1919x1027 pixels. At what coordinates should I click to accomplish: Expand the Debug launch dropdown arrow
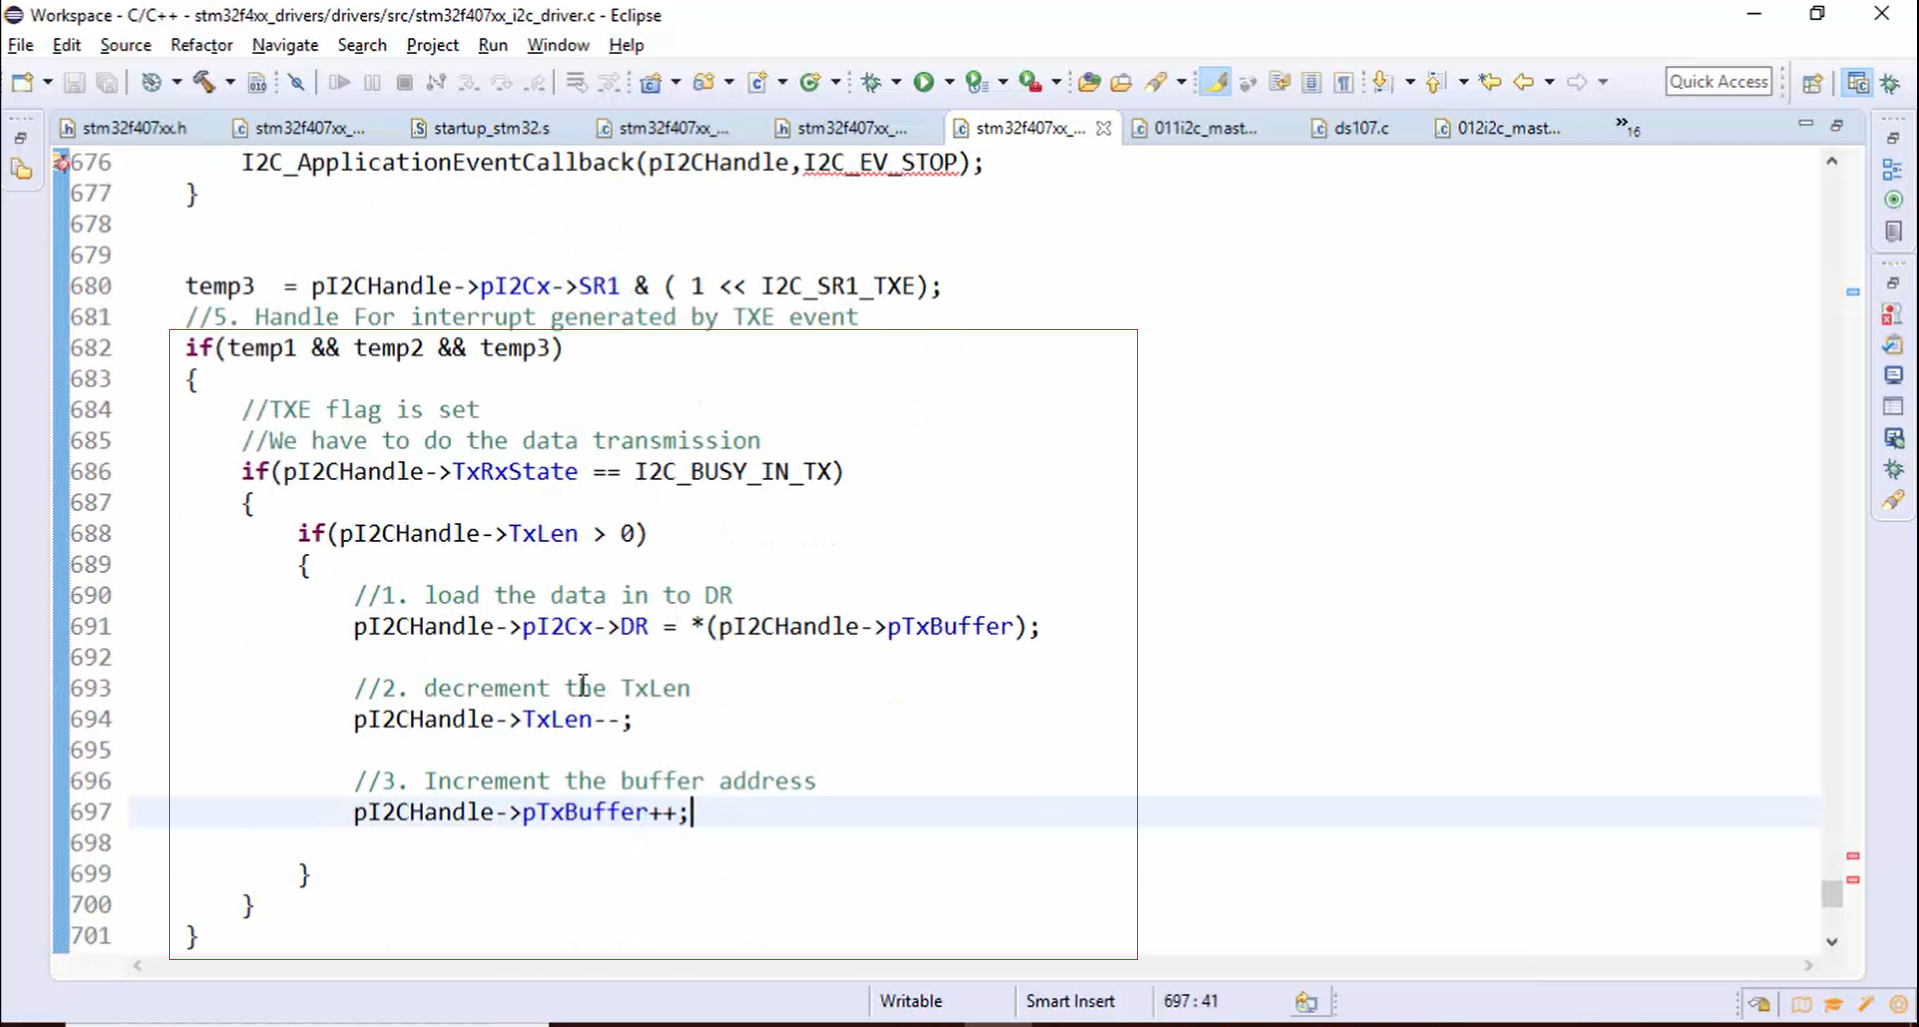point(896,82)
